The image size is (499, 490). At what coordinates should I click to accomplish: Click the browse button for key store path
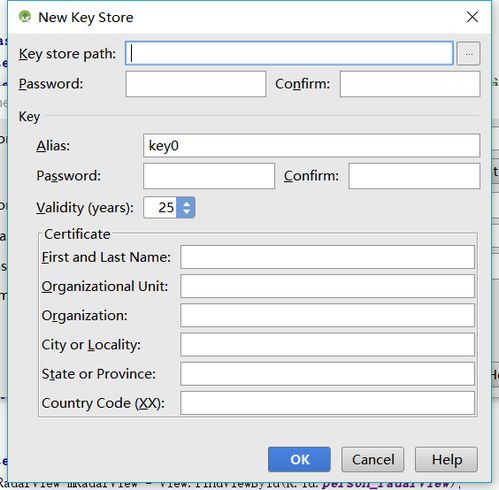(x=468, y=53)
